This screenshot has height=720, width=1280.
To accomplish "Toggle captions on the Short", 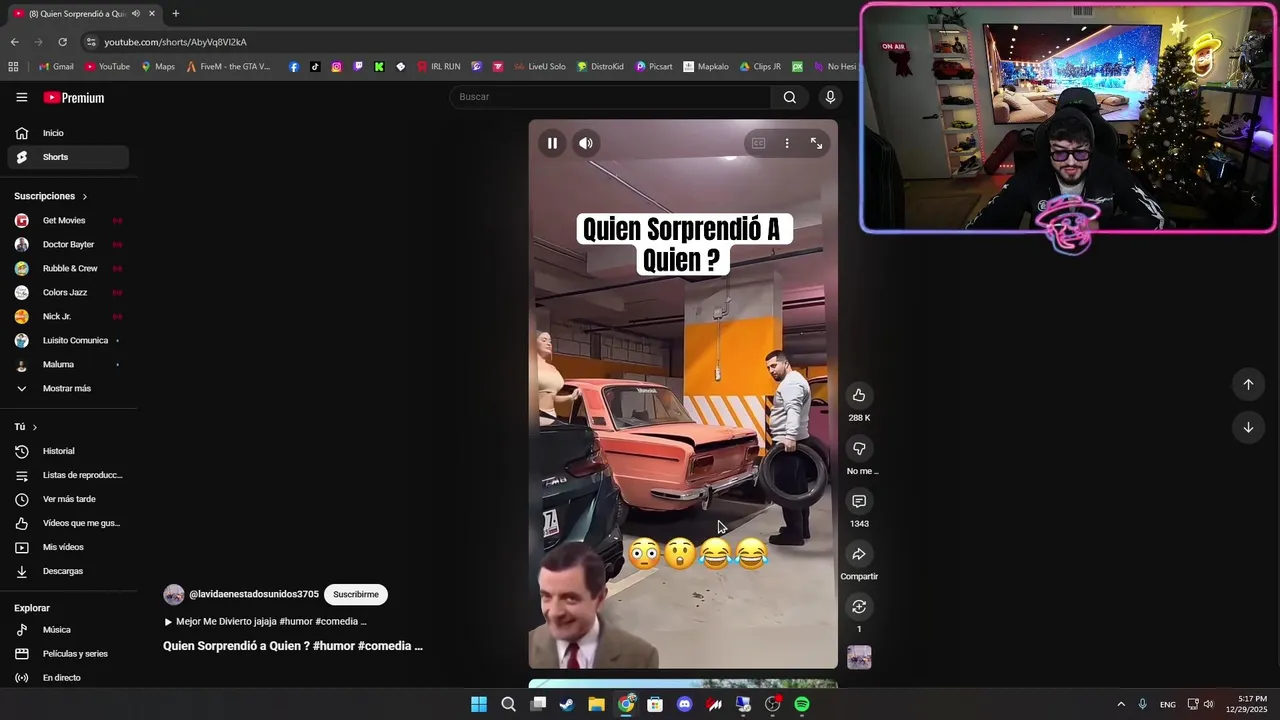I will coord(759,143).
